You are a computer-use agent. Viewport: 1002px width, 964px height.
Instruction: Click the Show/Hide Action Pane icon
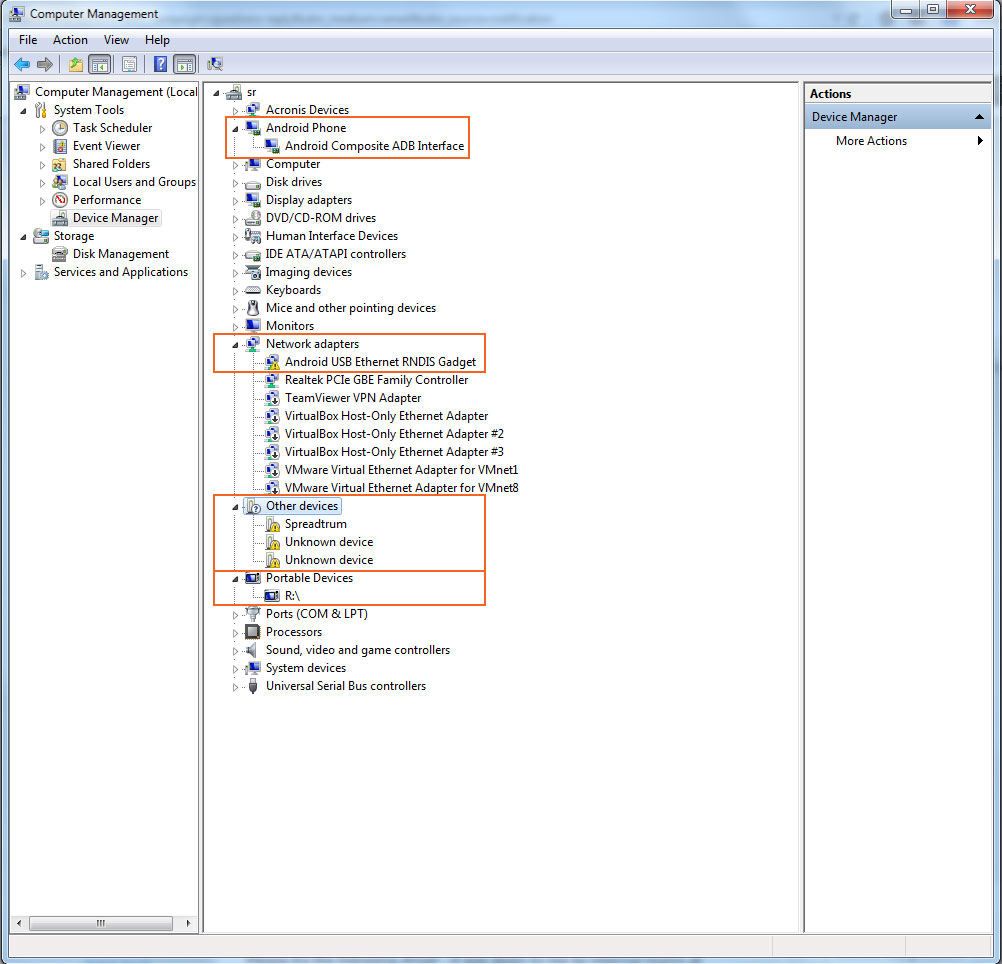click(184, 64)
